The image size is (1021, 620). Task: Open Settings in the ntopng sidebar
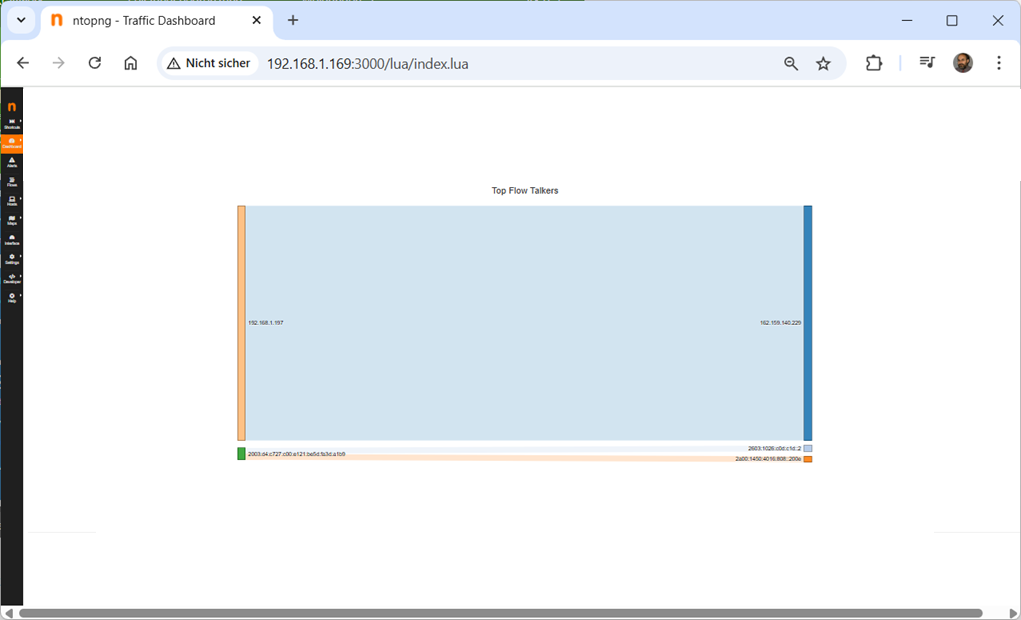[x=12, y=259]
